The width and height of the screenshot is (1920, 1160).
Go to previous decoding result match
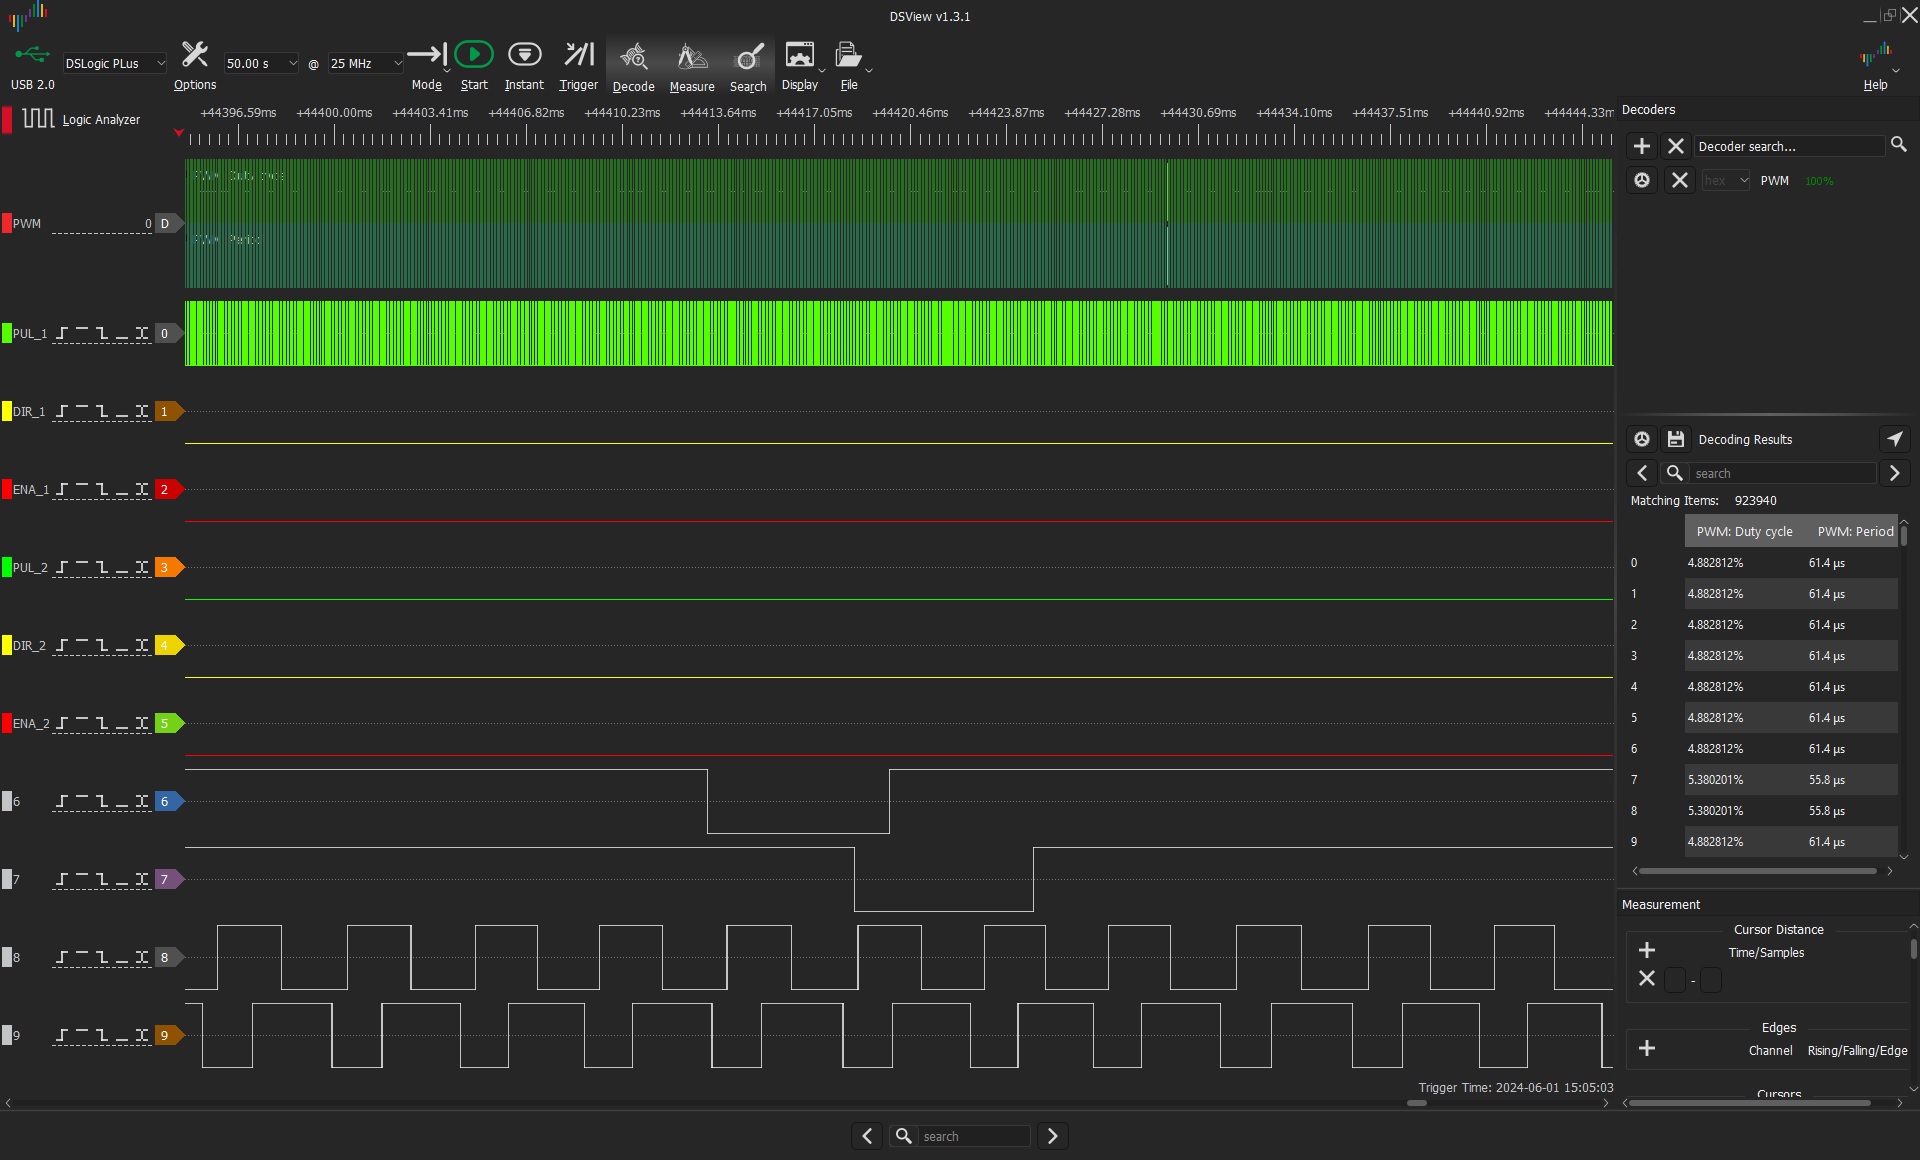(1642, 473)
